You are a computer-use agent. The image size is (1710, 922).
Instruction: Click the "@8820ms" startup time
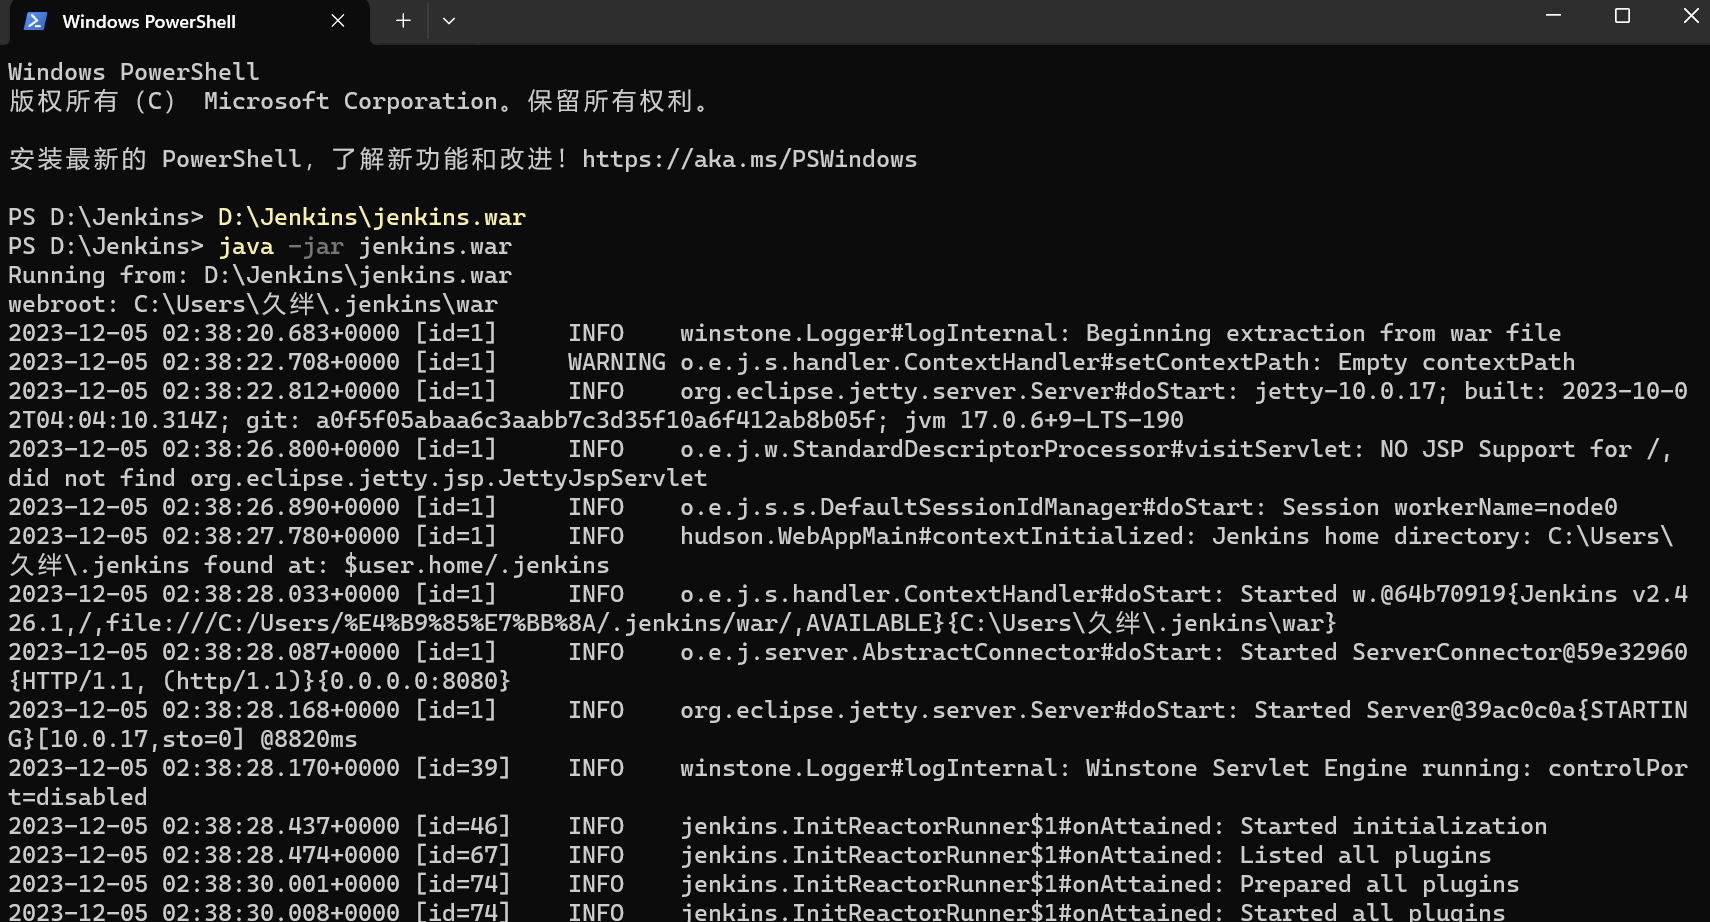click(x=309, y=740)
